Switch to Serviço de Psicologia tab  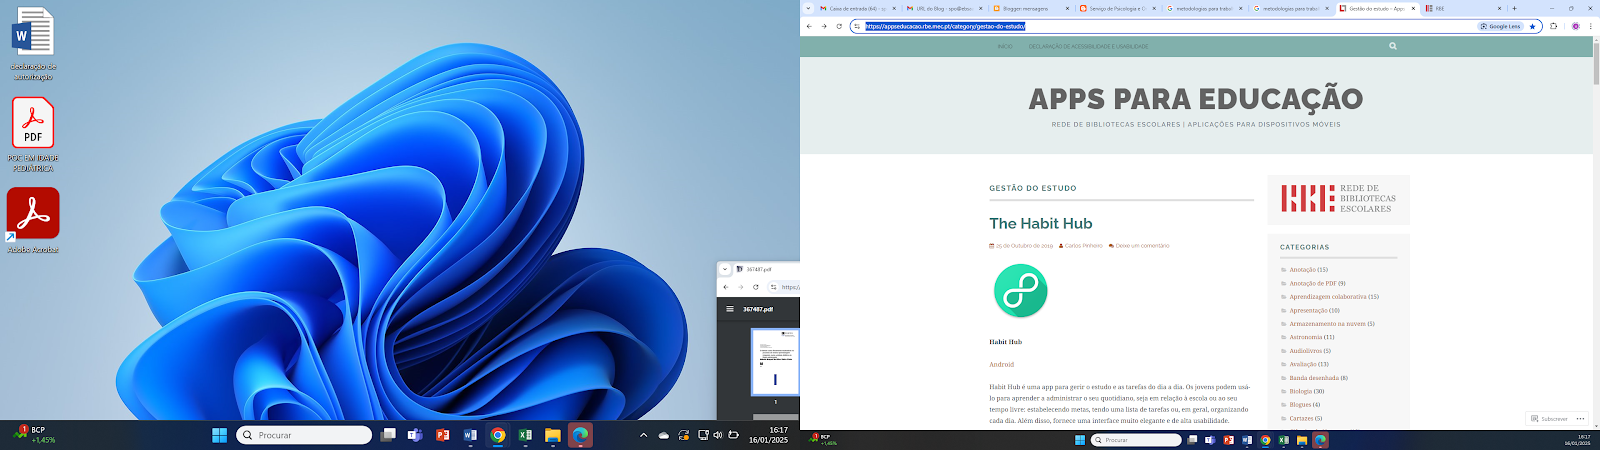click(x=1116, y=8)
